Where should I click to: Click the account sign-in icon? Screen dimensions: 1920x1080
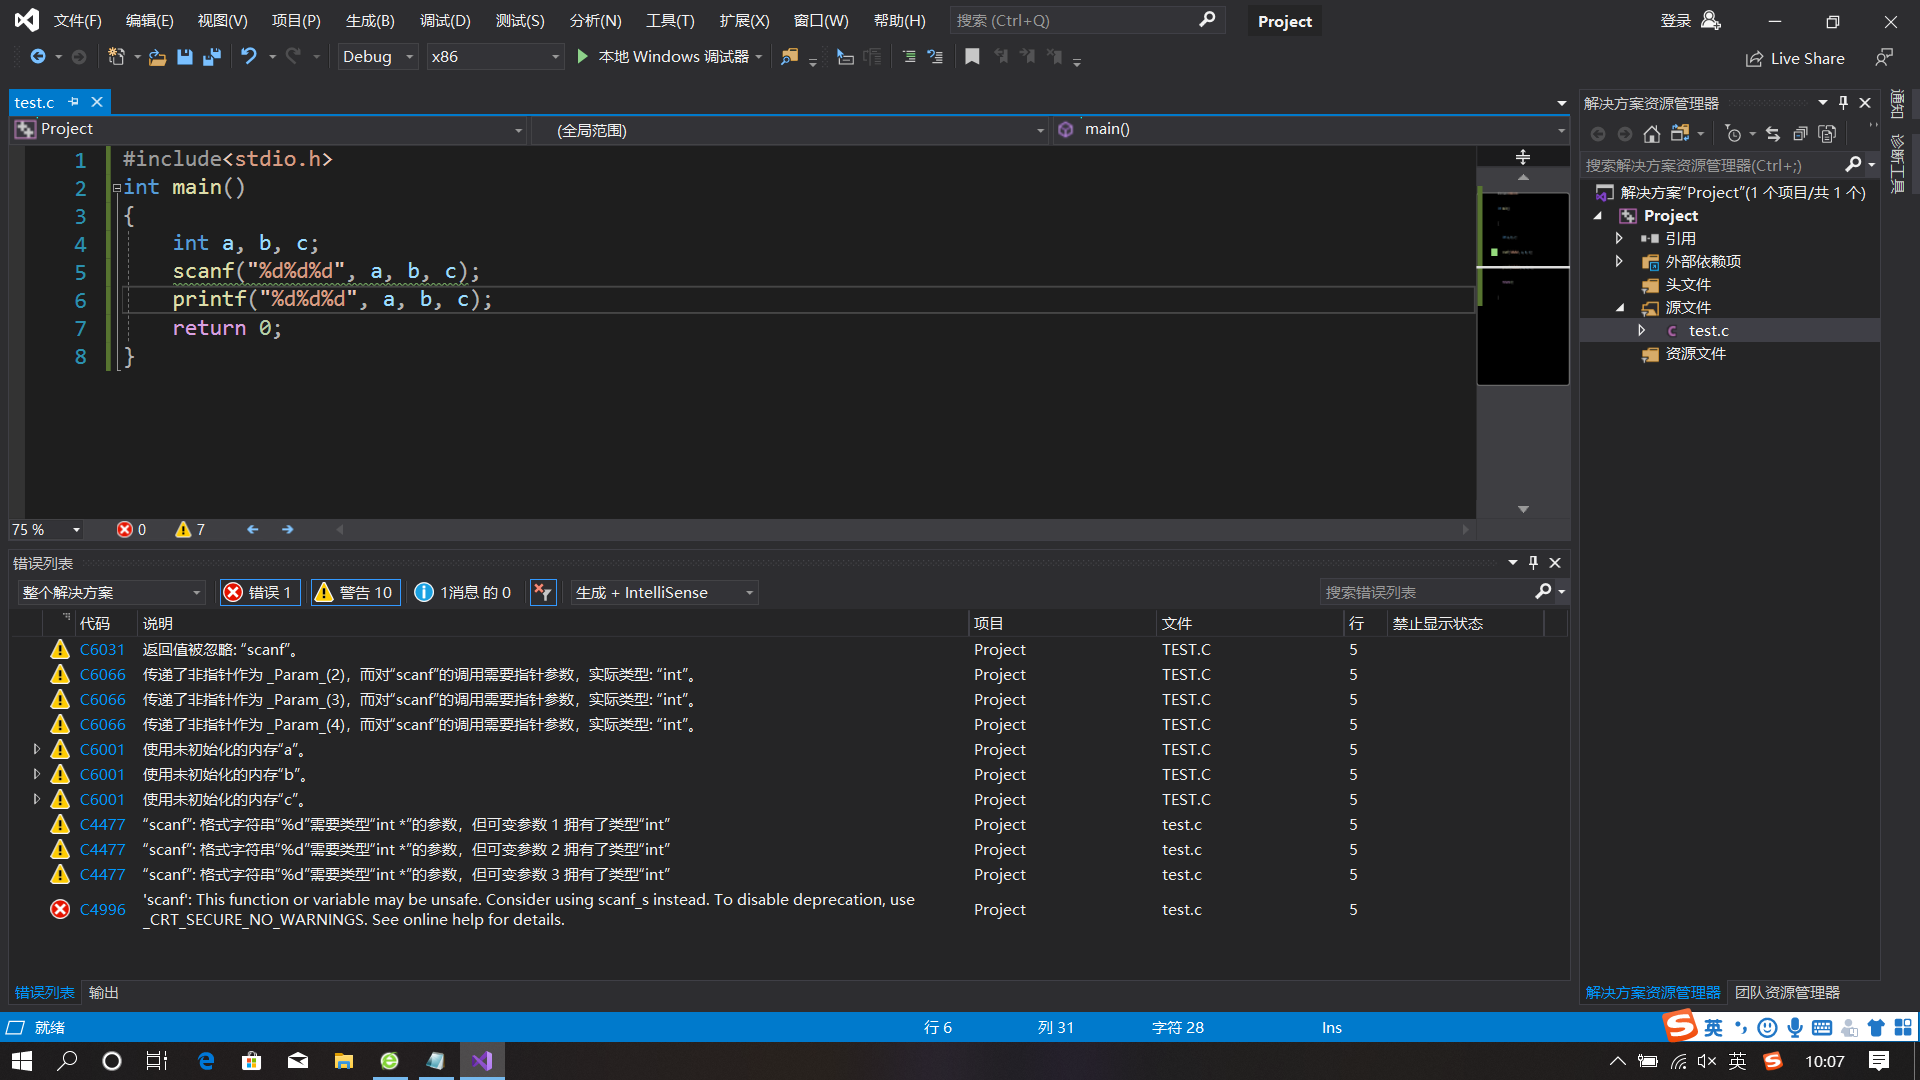pos(1711,20)
